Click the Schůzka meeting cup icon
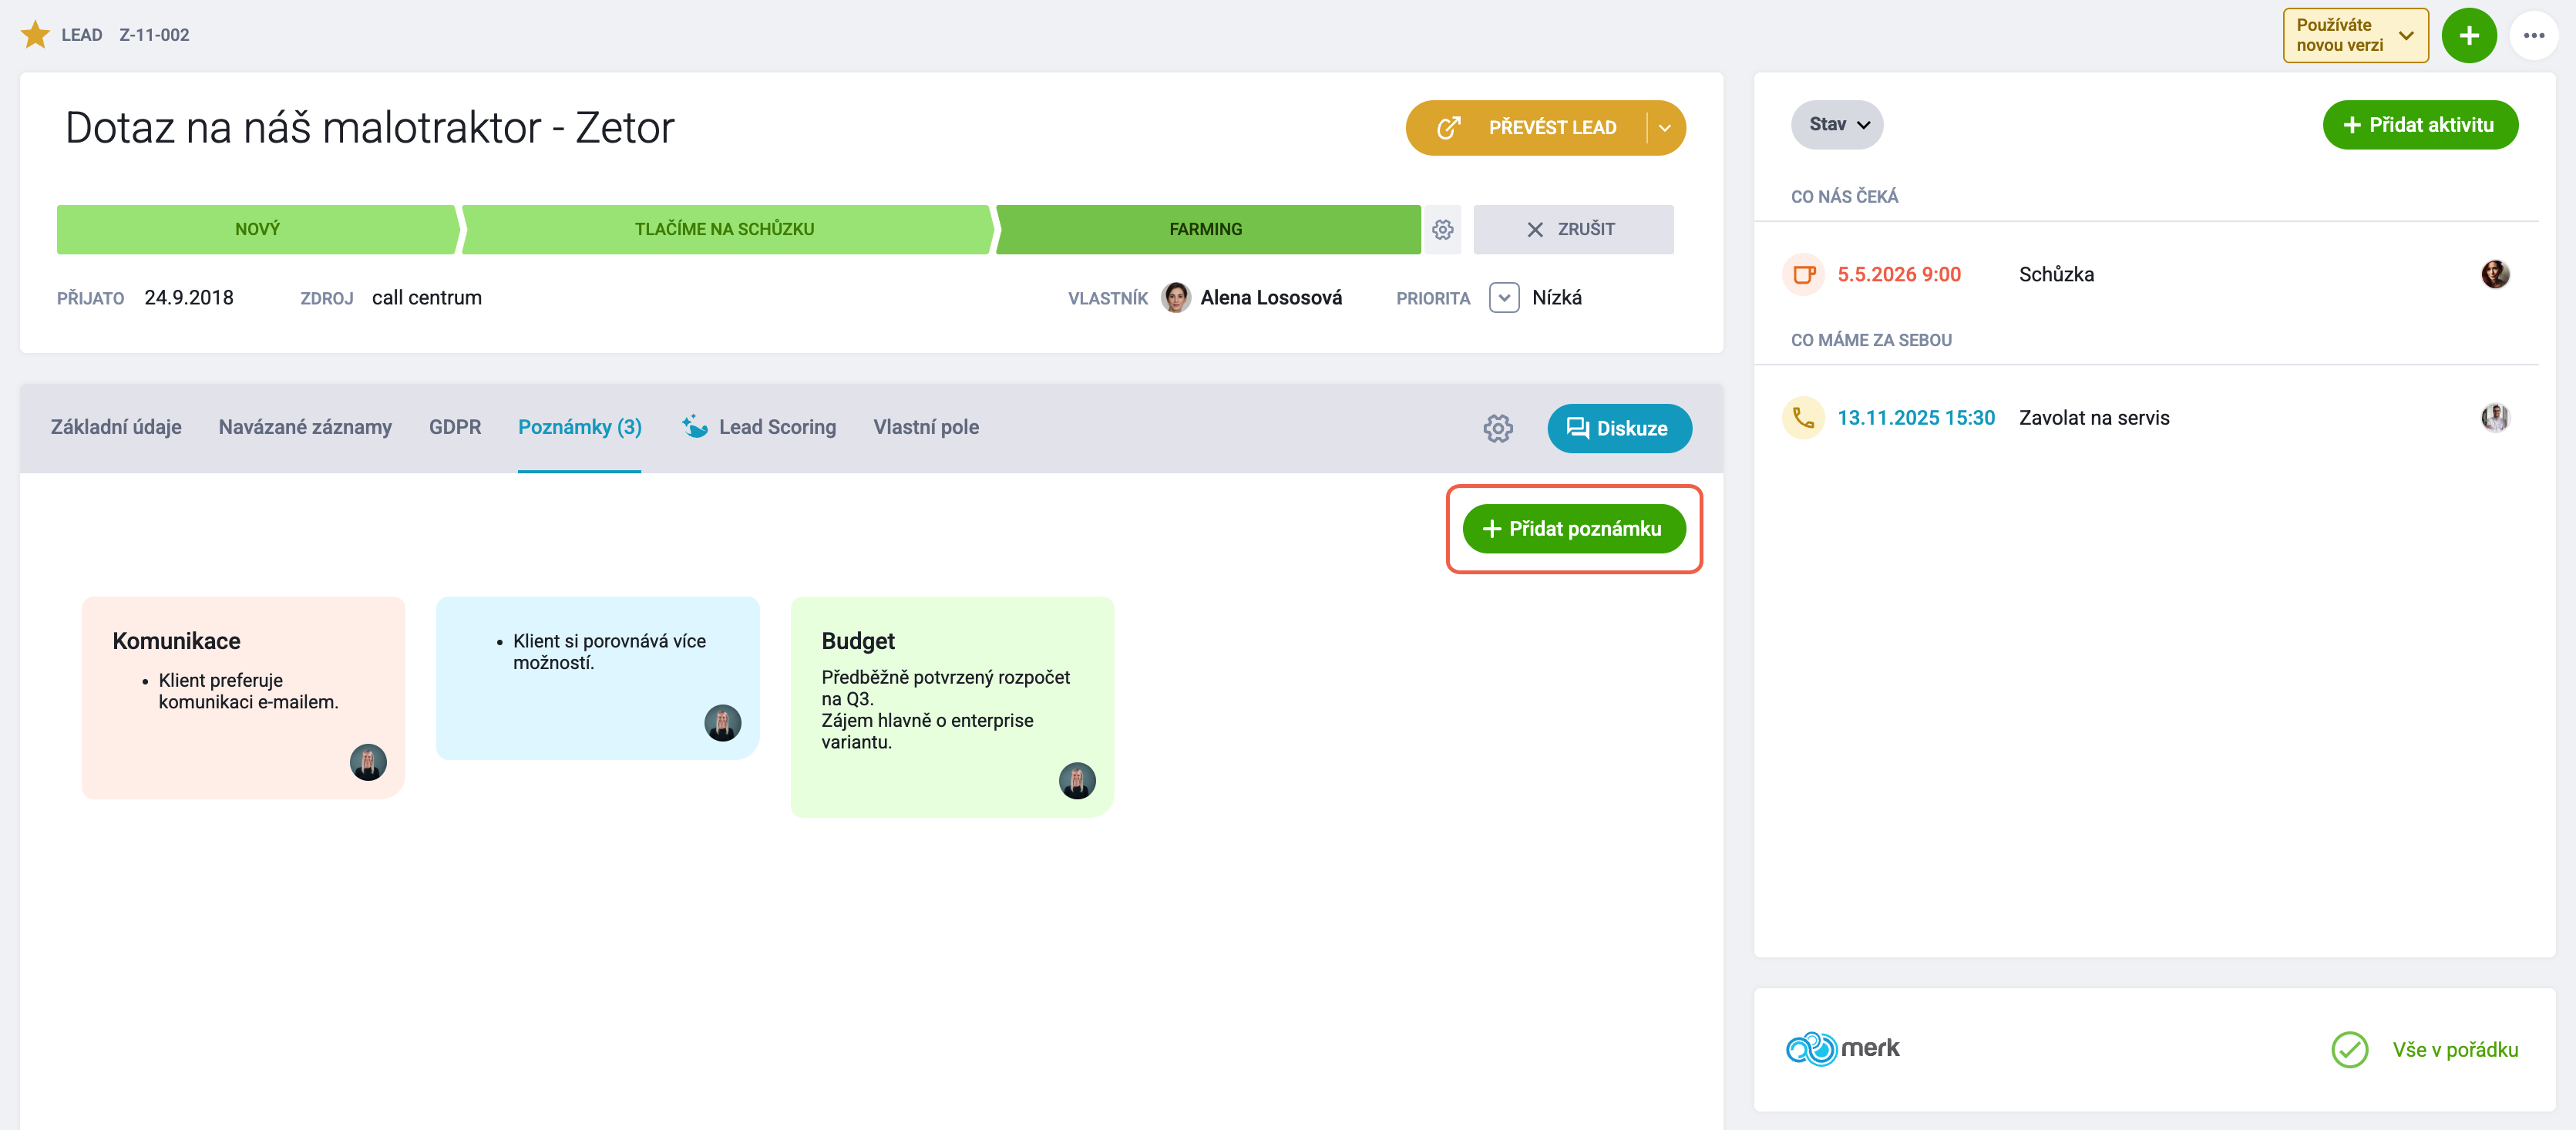The image size is (2576, 1130). [1804, 274]
